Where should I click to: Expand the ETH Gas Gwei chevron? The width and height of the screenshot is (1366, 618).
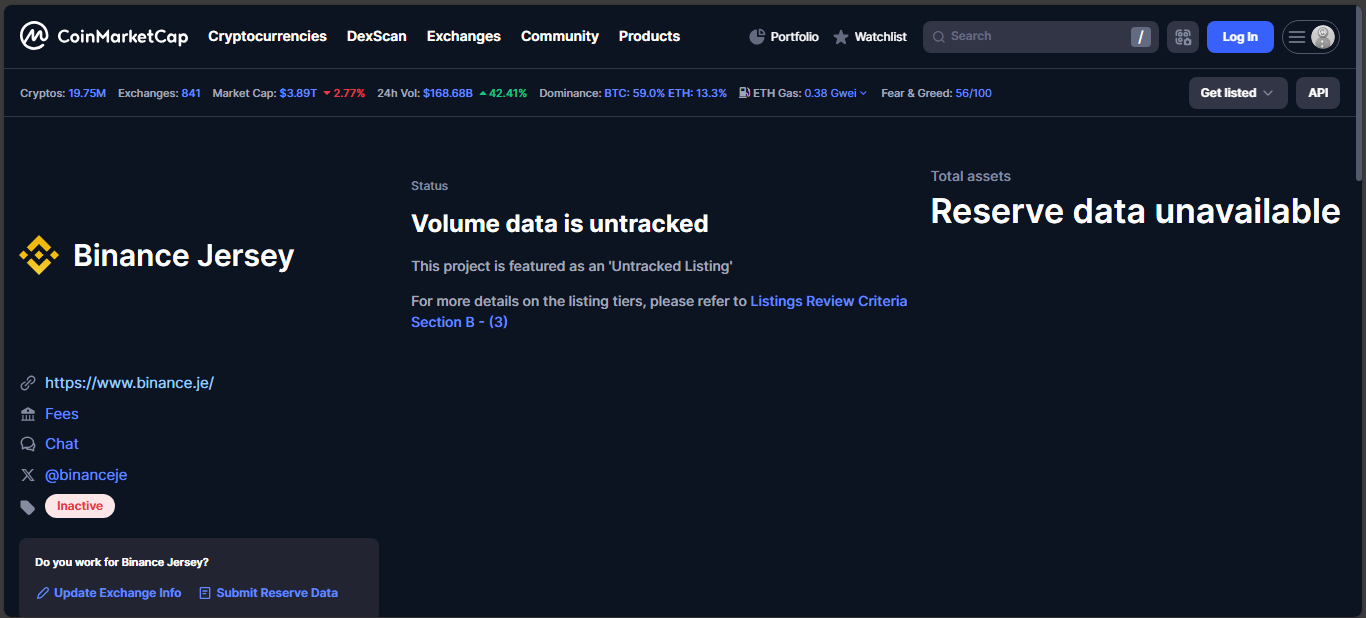pyautogui.click(x=864, y=94)
